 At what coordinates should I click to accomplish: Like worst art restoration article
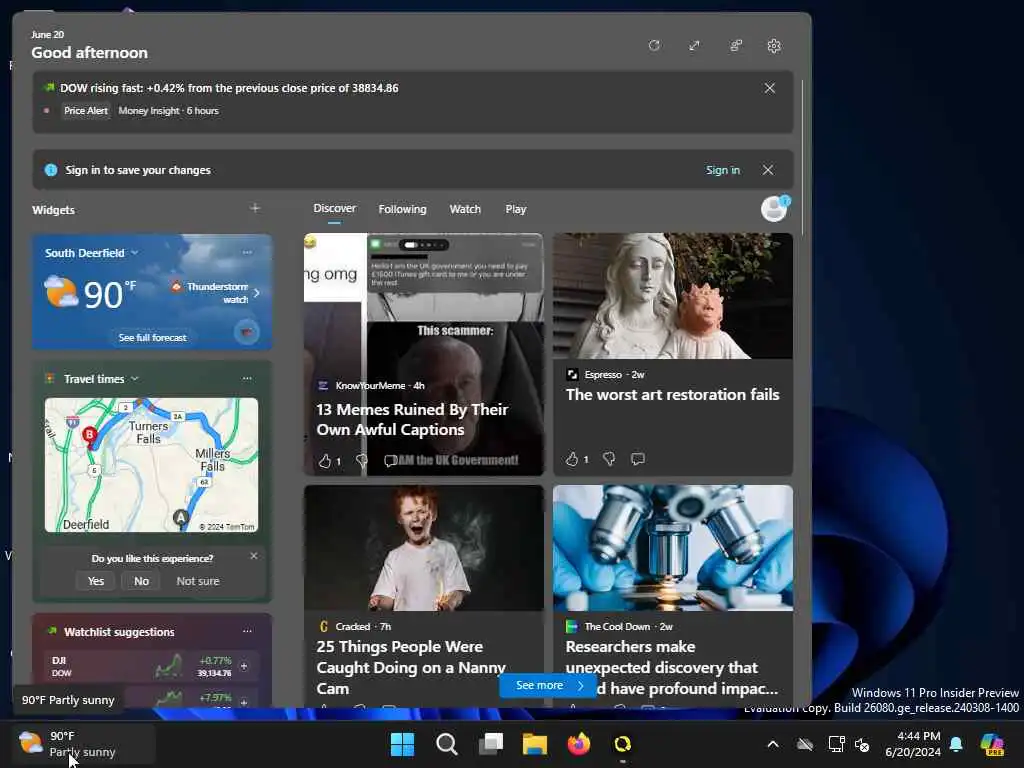(x=572, y=459)
